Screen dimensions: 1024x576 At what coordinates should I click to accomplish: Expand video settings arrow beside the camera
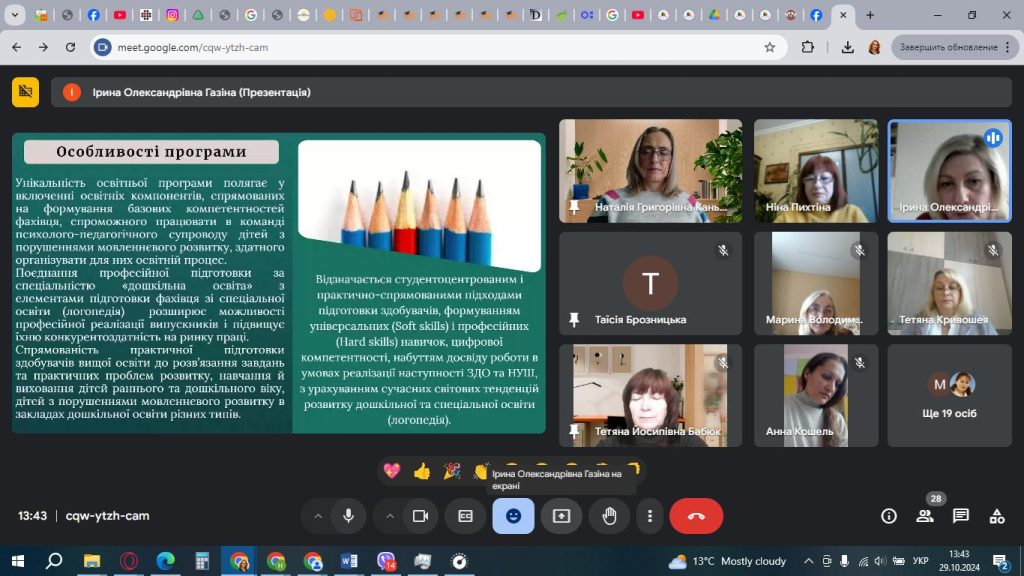pyautogui.click(x=390, y=516)
